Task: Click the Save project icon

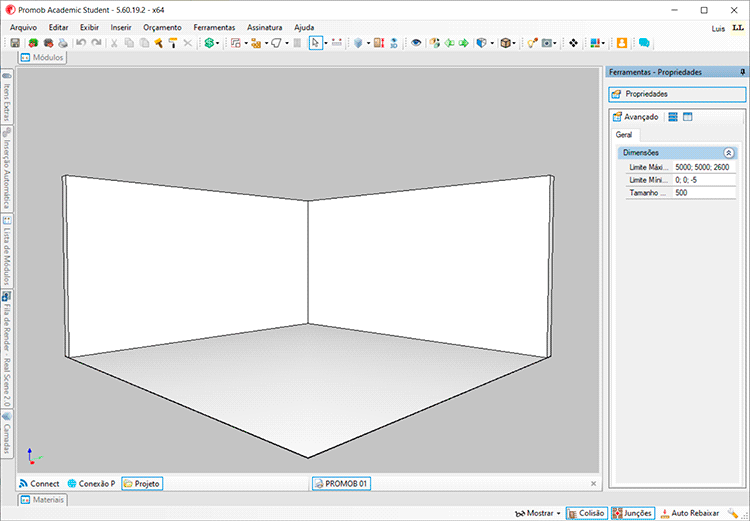Action: tap(15, 43)
